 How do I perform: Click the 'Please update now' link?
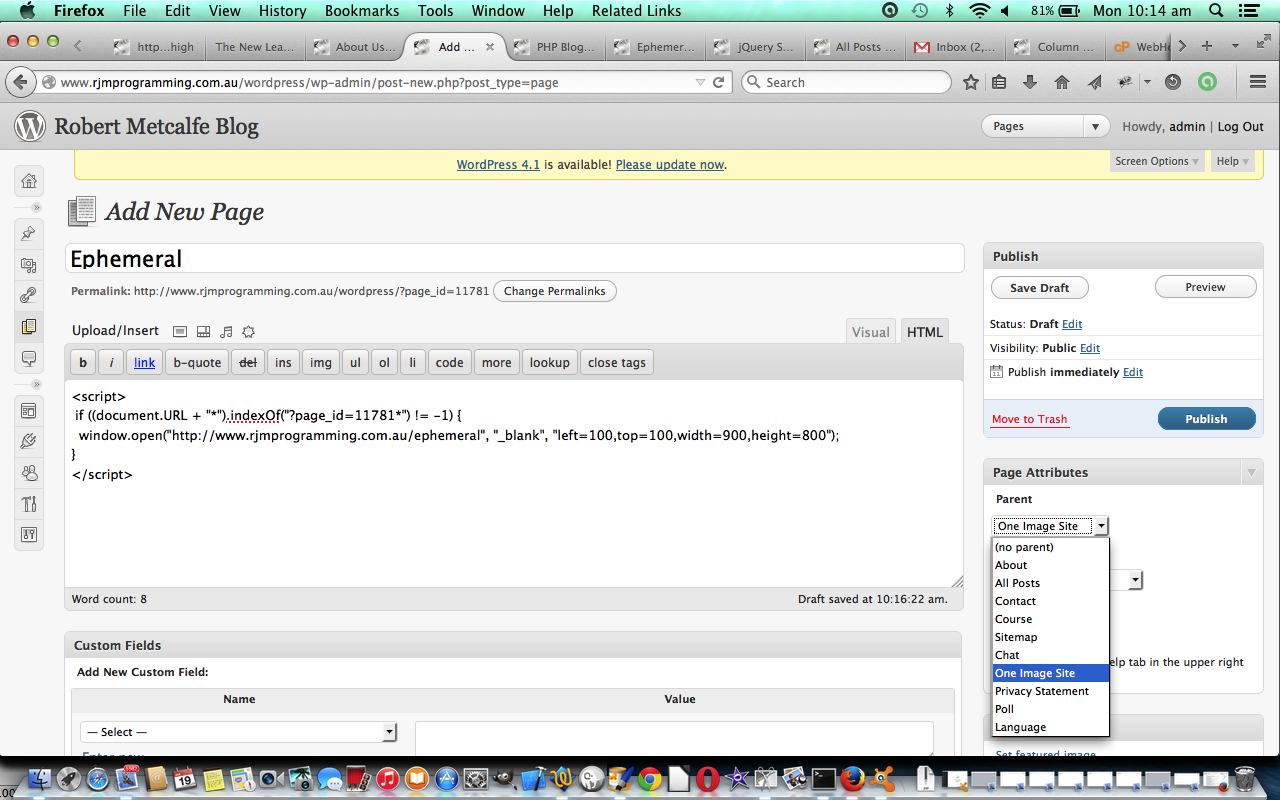click(669, 165)
